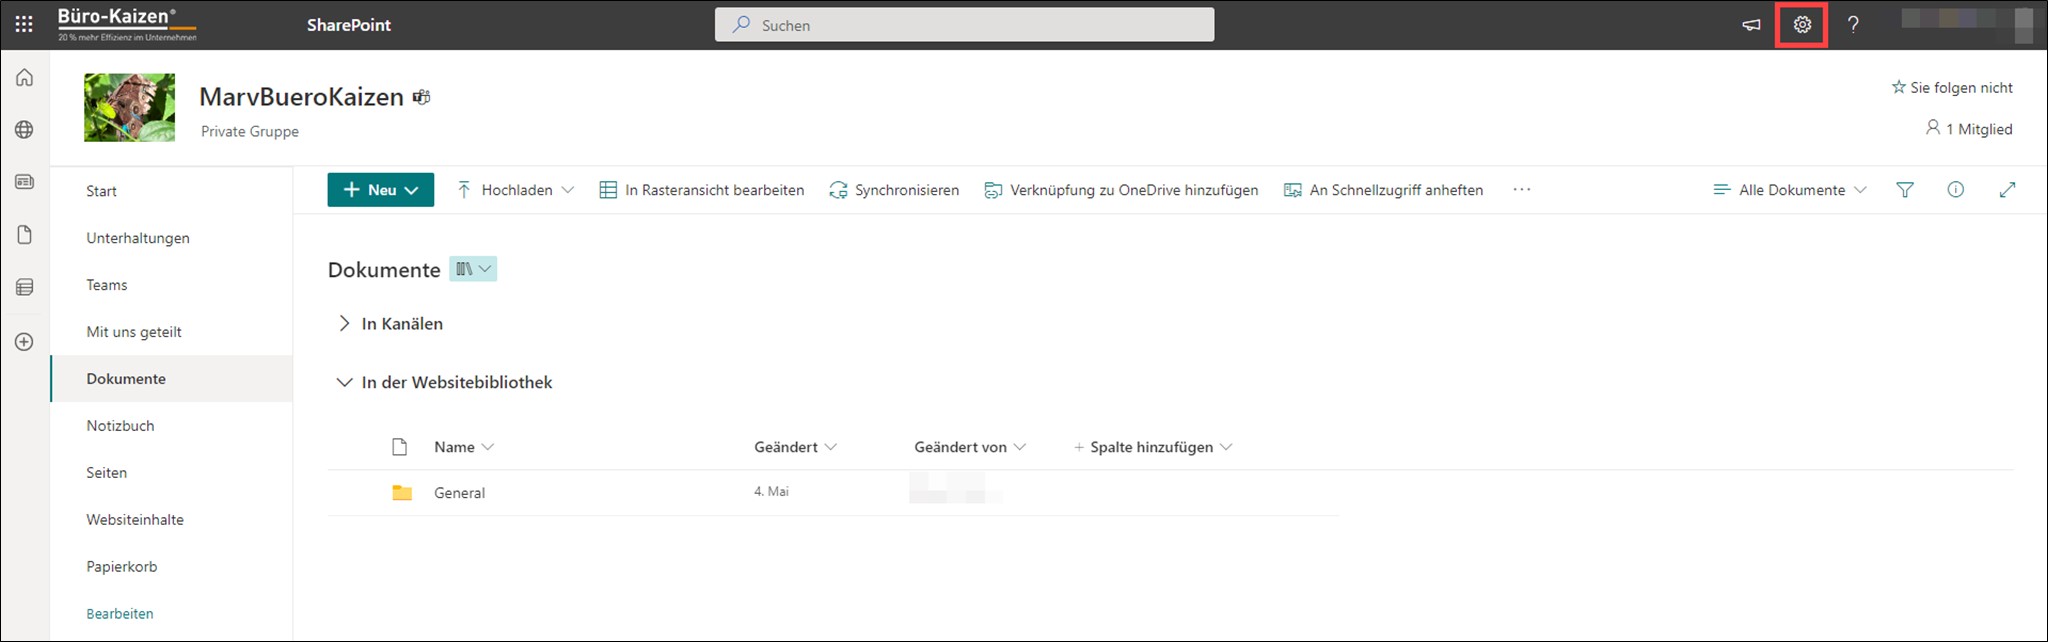Click the SharePoint app name link

tap(349, 25)
